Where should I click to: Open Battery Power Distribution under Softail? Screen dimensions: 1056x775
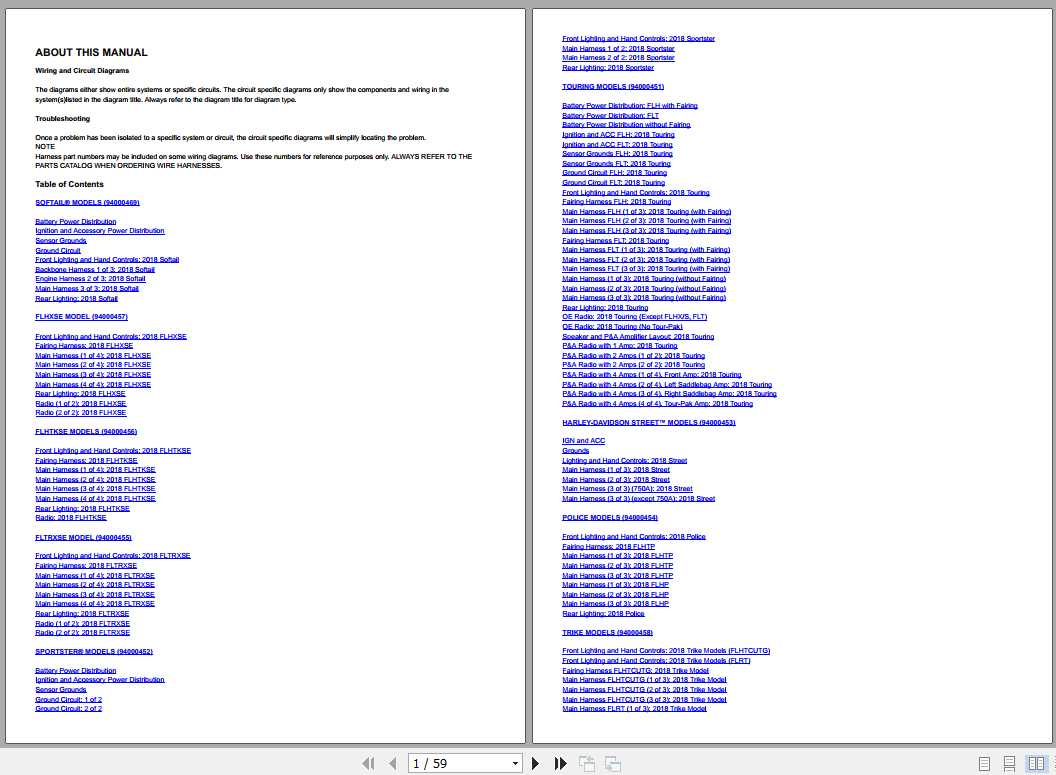pyautogui.click(x=75, y=222)
